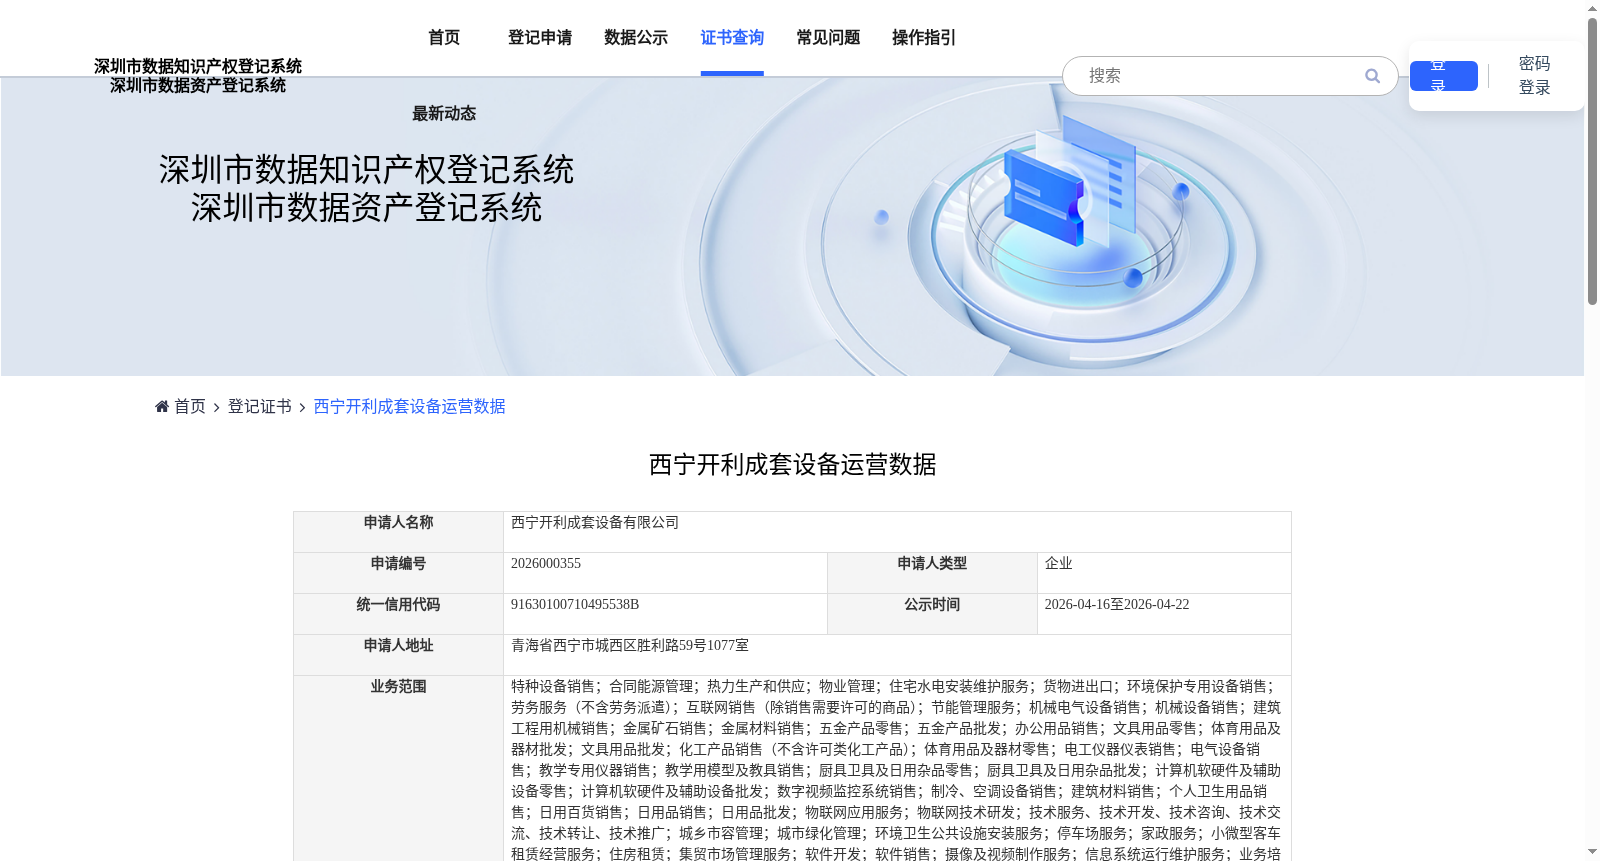1600x861 pixels.
Task: Click the home icon in breadcrumb
Action: pyautogui.click(x=162, y=406)
